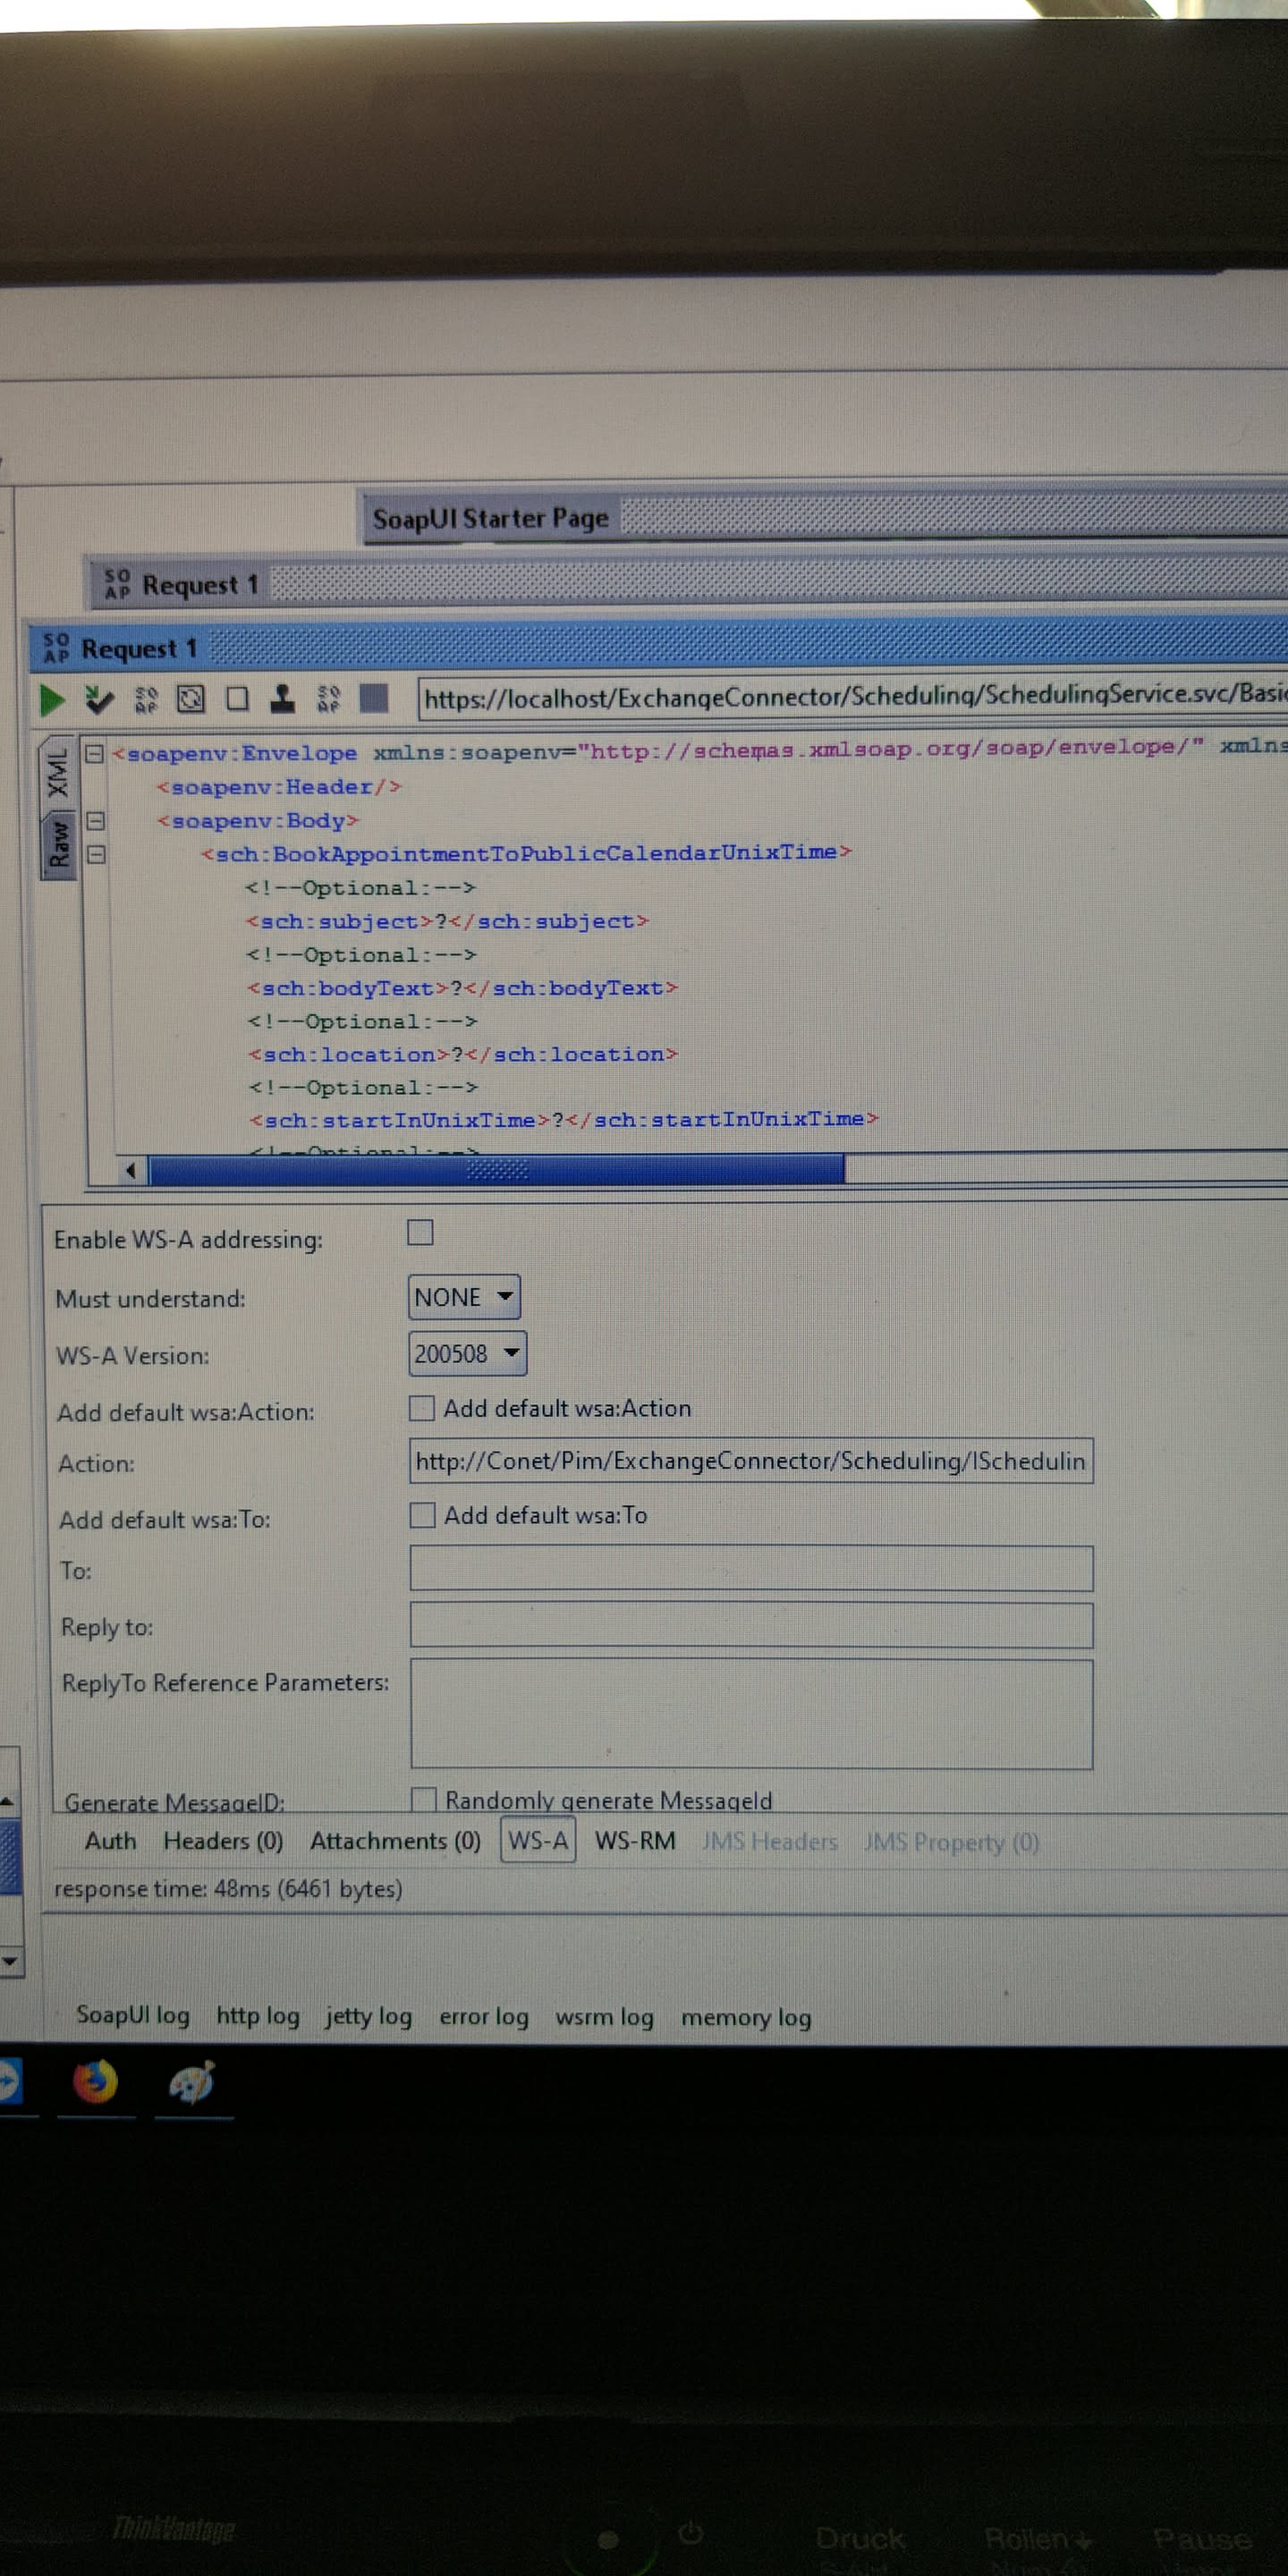Open the SoapUI log panel
Viewport: 1288px width, 2576px height.
click(133, 2014)
